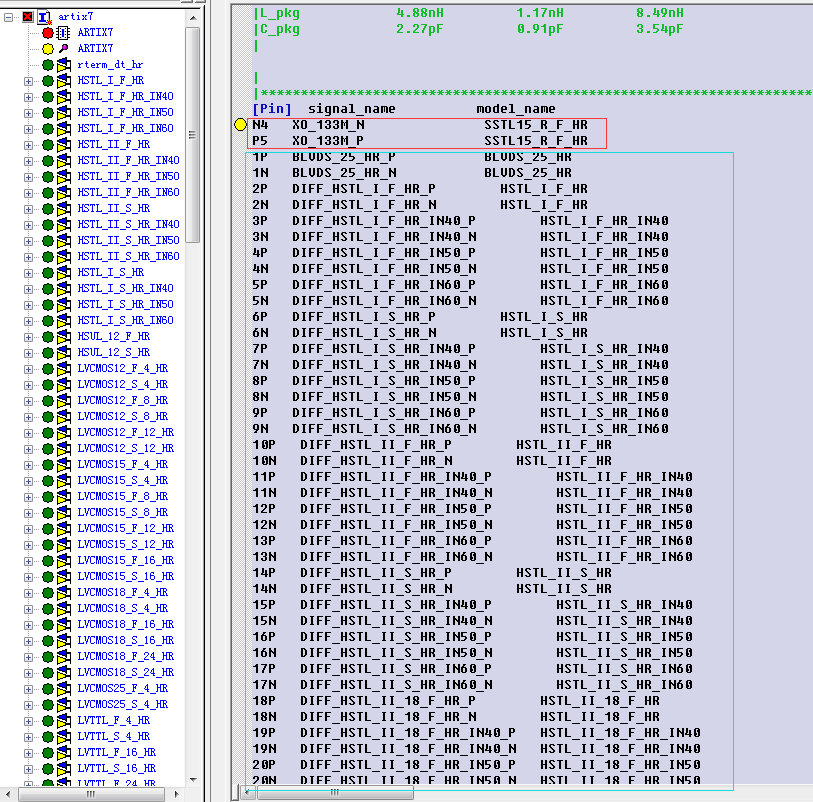This screenshot has width=813, height=802.
Task: Click the tree panel horizontal scrollbar thumb
Action: tap(91, 794)
